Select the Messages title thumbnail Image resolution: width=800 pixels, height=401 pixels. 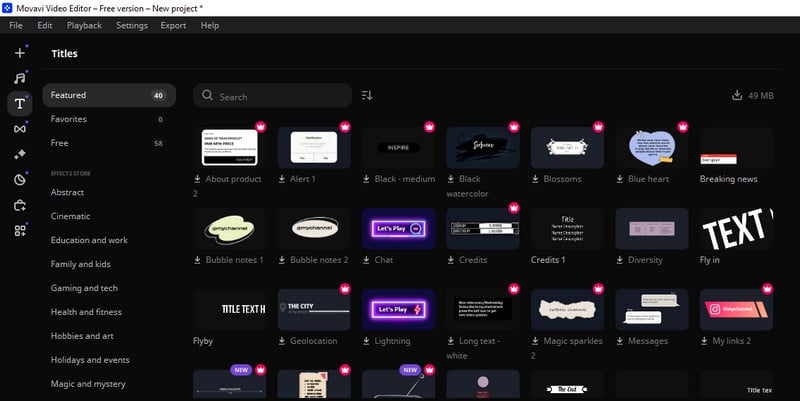(x=652, y=310)
